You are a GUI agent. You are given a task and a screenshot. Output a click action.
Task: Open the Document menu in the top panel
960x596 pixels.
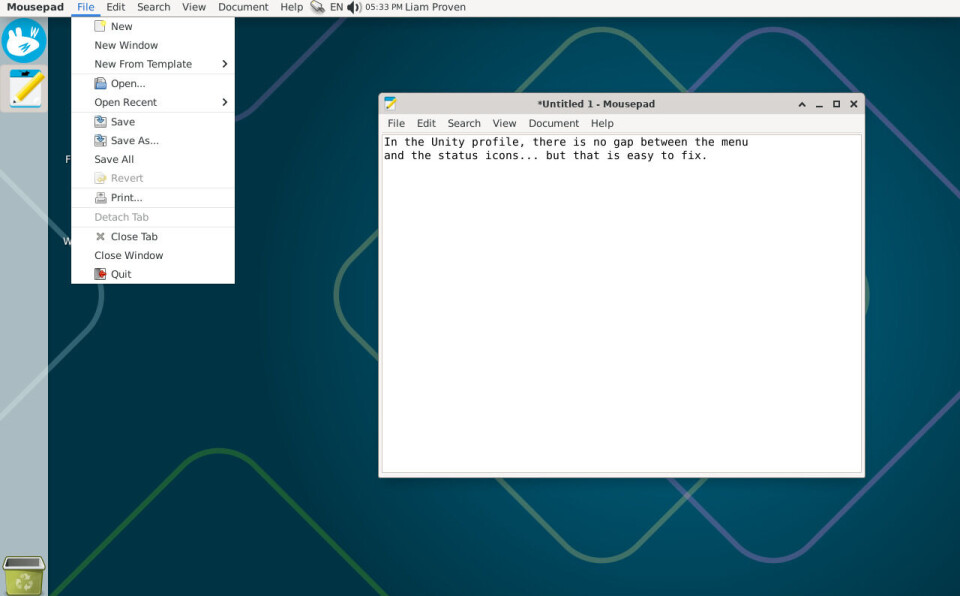point(243,7)
